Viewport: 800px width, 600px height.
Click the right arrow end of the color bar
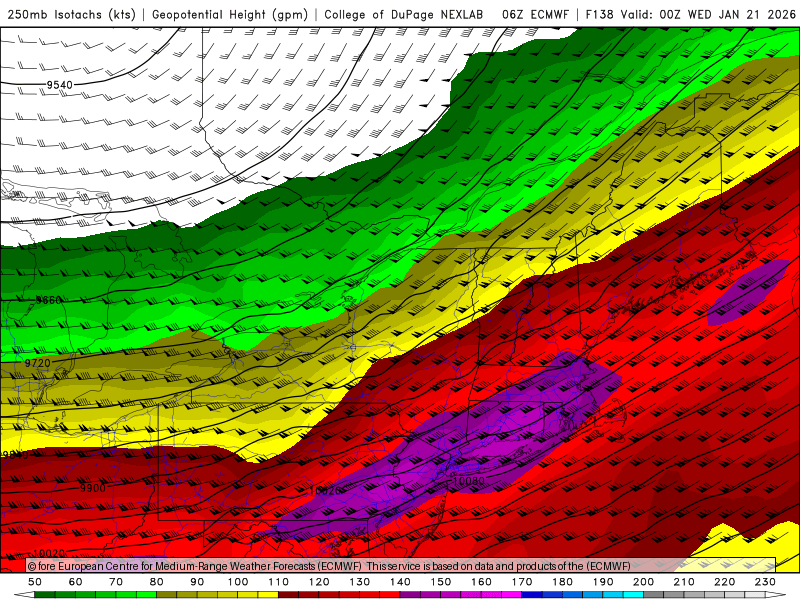click(x=776, y=595)
